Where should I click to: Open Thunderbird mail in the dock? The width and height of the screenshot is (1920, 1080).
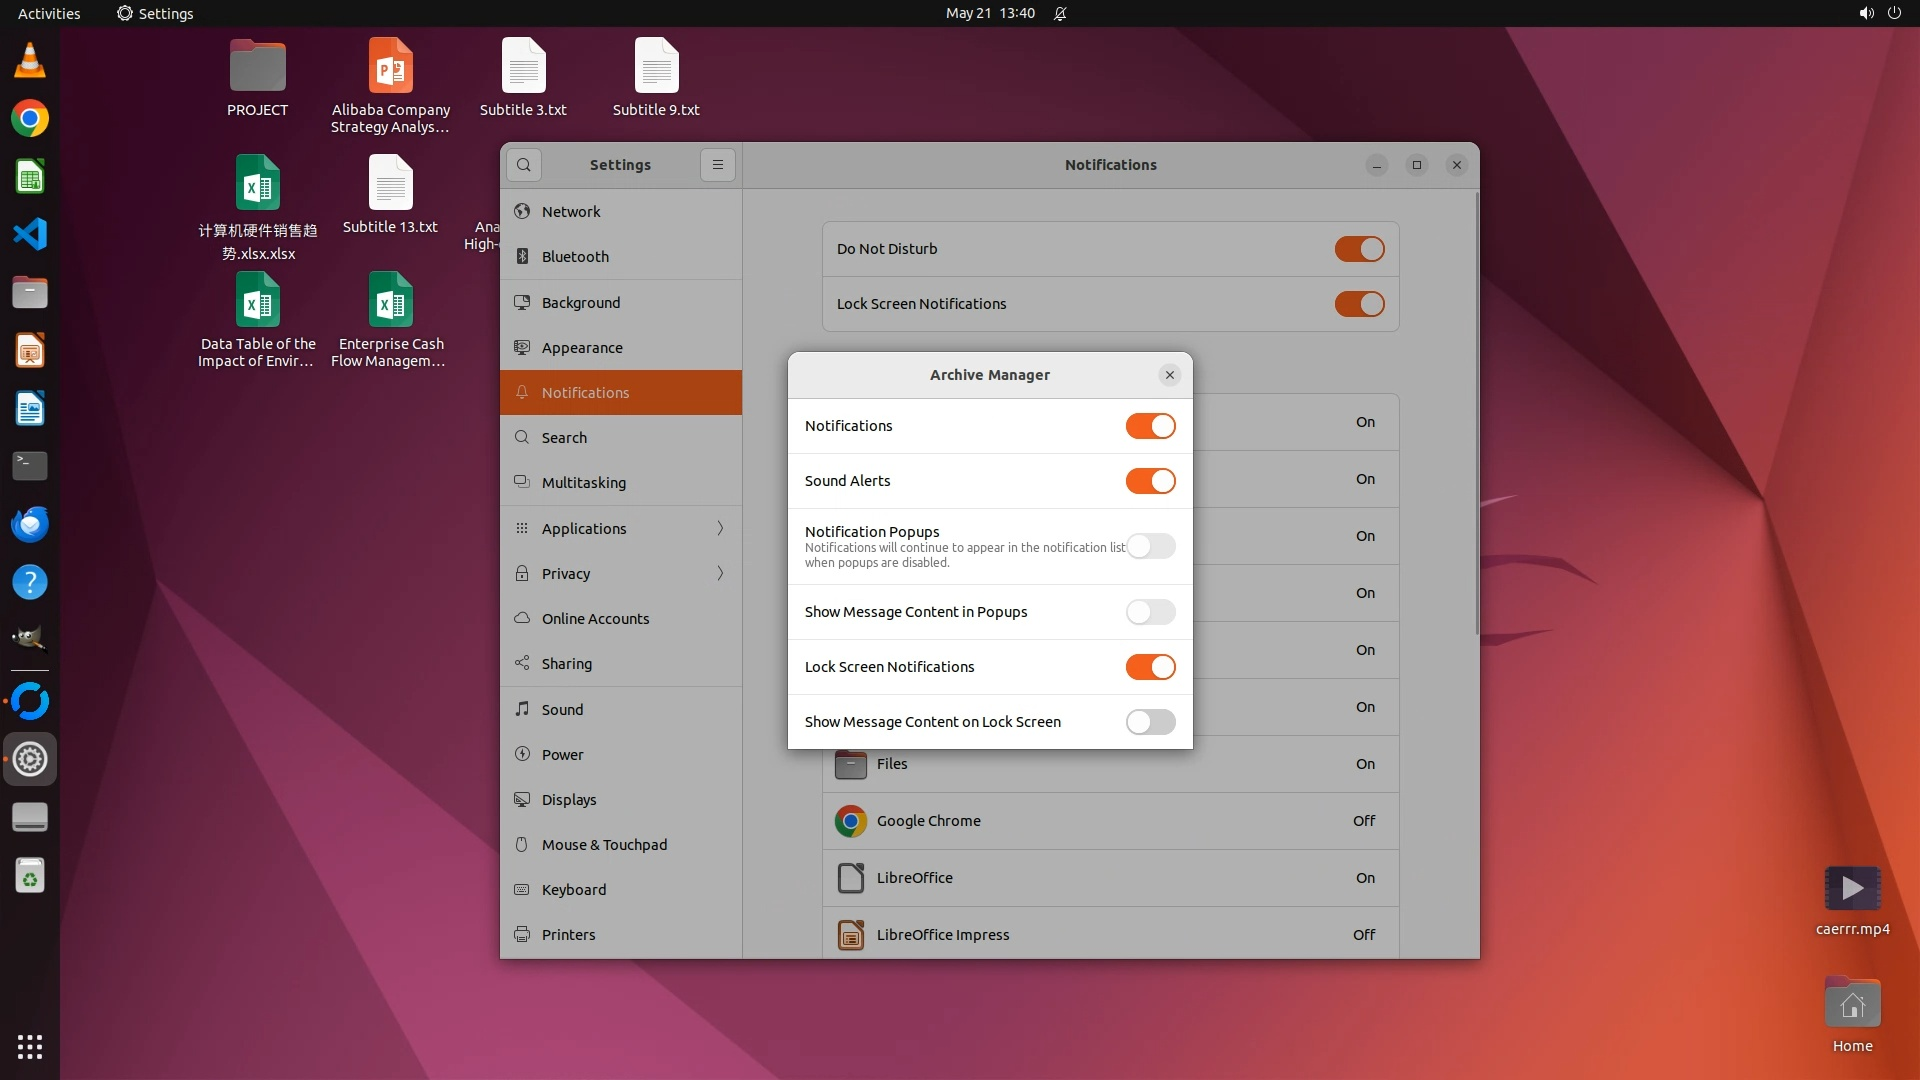30,524
